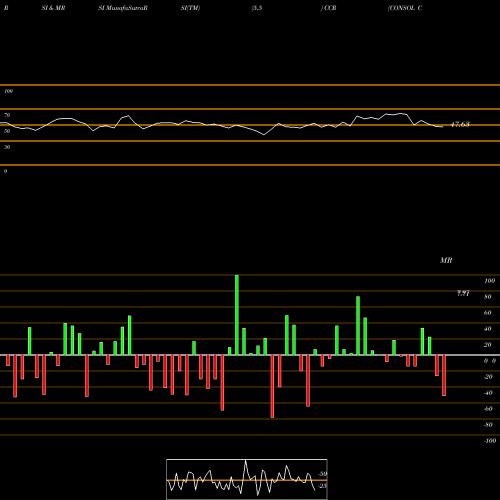Click the deepest red bar near -80
Image resolution: width=500 pixels, height=500 pixels.
click(x=272, y=386)
